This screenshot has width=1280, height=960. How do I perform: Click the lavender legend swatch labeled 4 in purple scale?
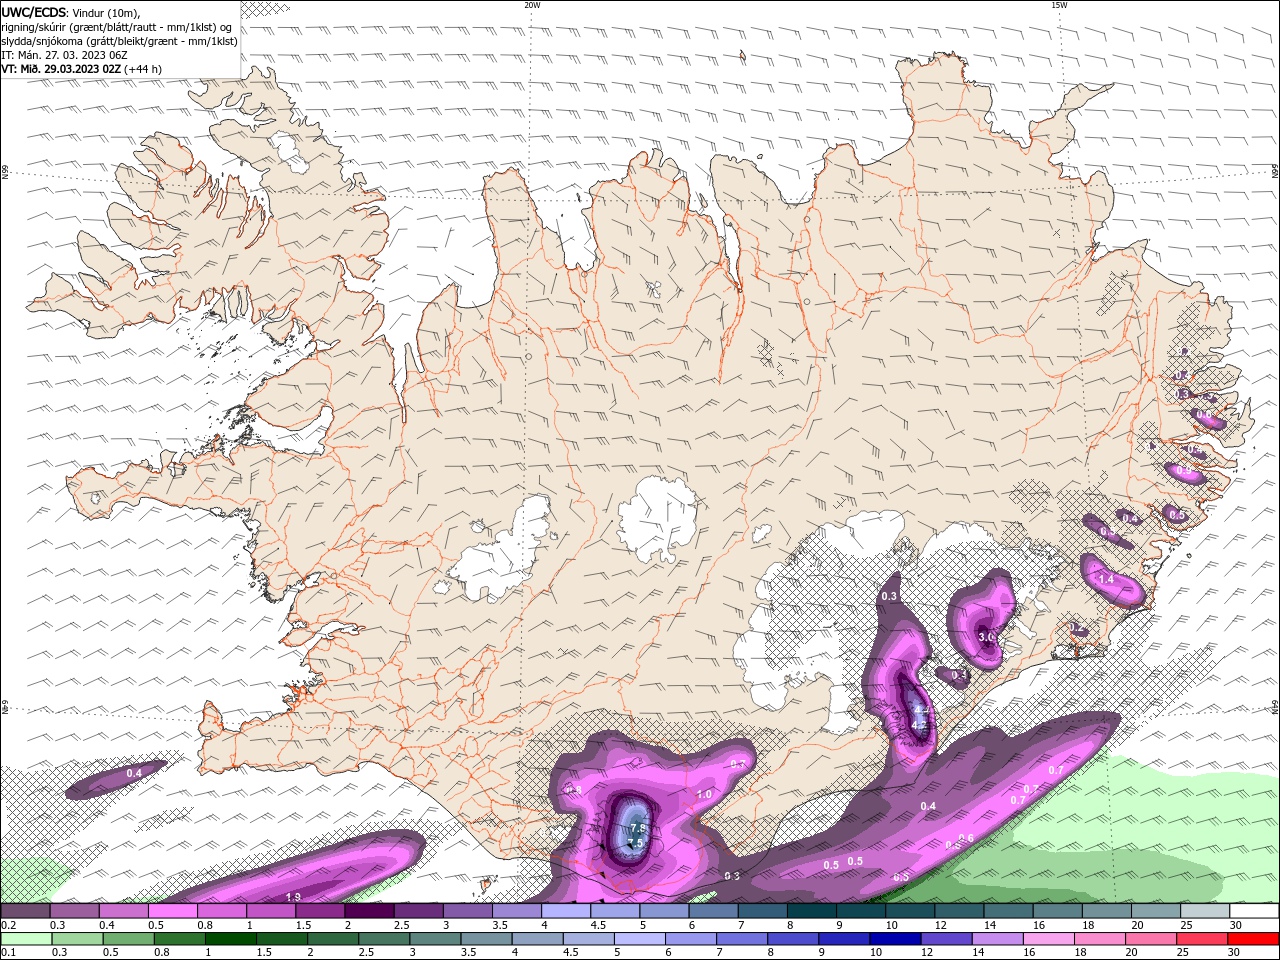click(x=565, y=911)
